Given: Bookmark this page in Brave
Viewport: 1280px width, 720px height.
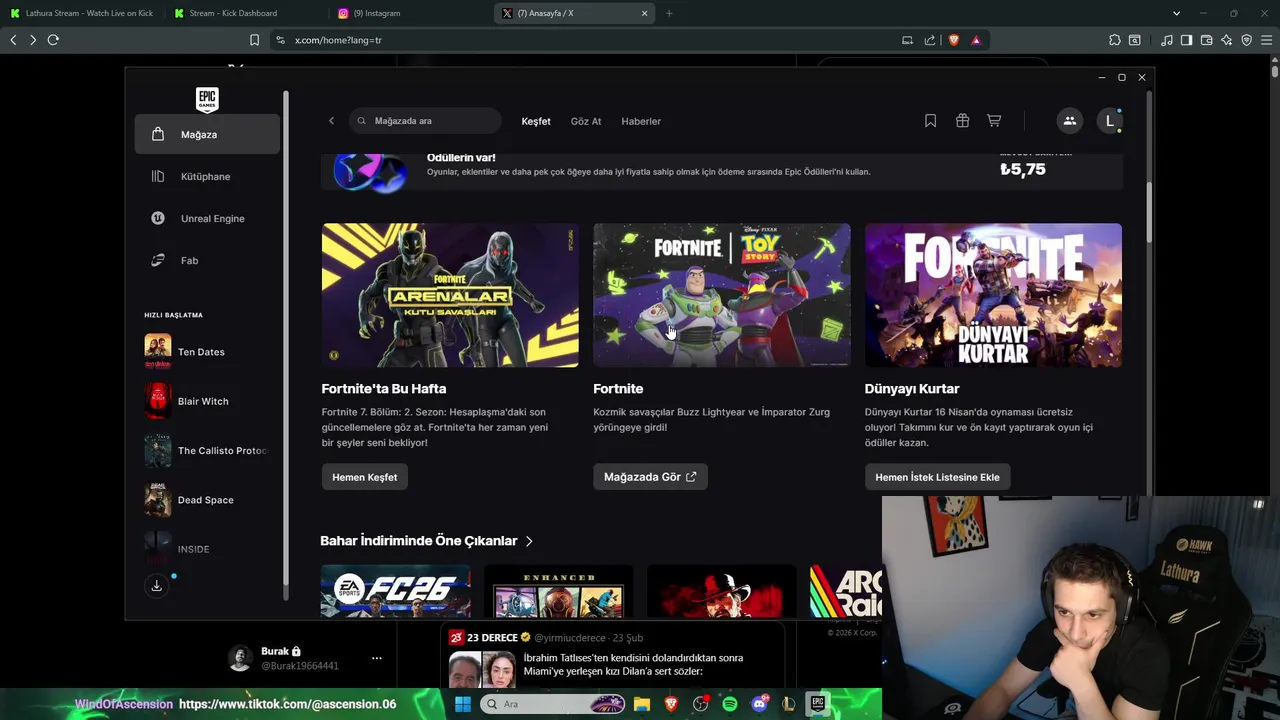Looking at the screenshot, I should tap(254, 40).
